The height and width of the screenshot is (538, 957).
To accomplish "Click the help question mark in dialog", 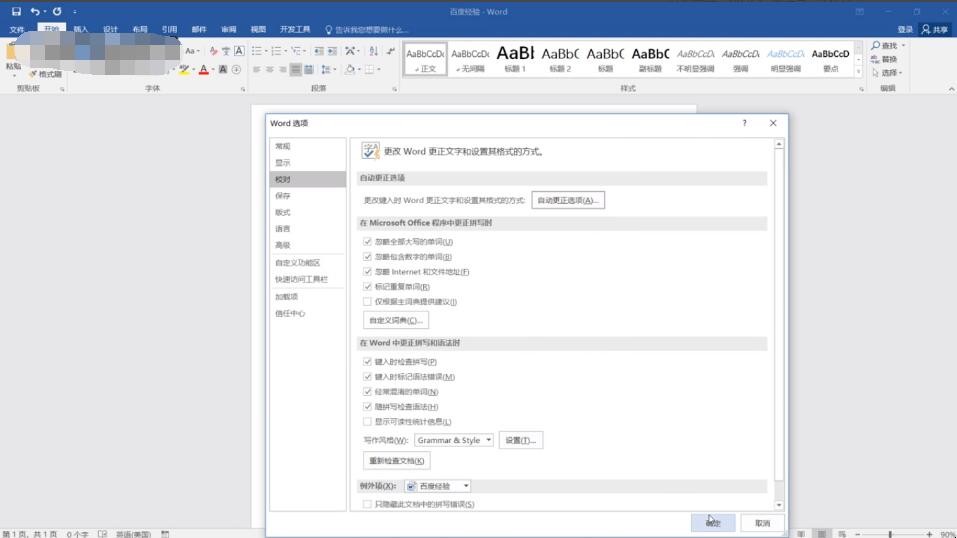I will [744, 123].
